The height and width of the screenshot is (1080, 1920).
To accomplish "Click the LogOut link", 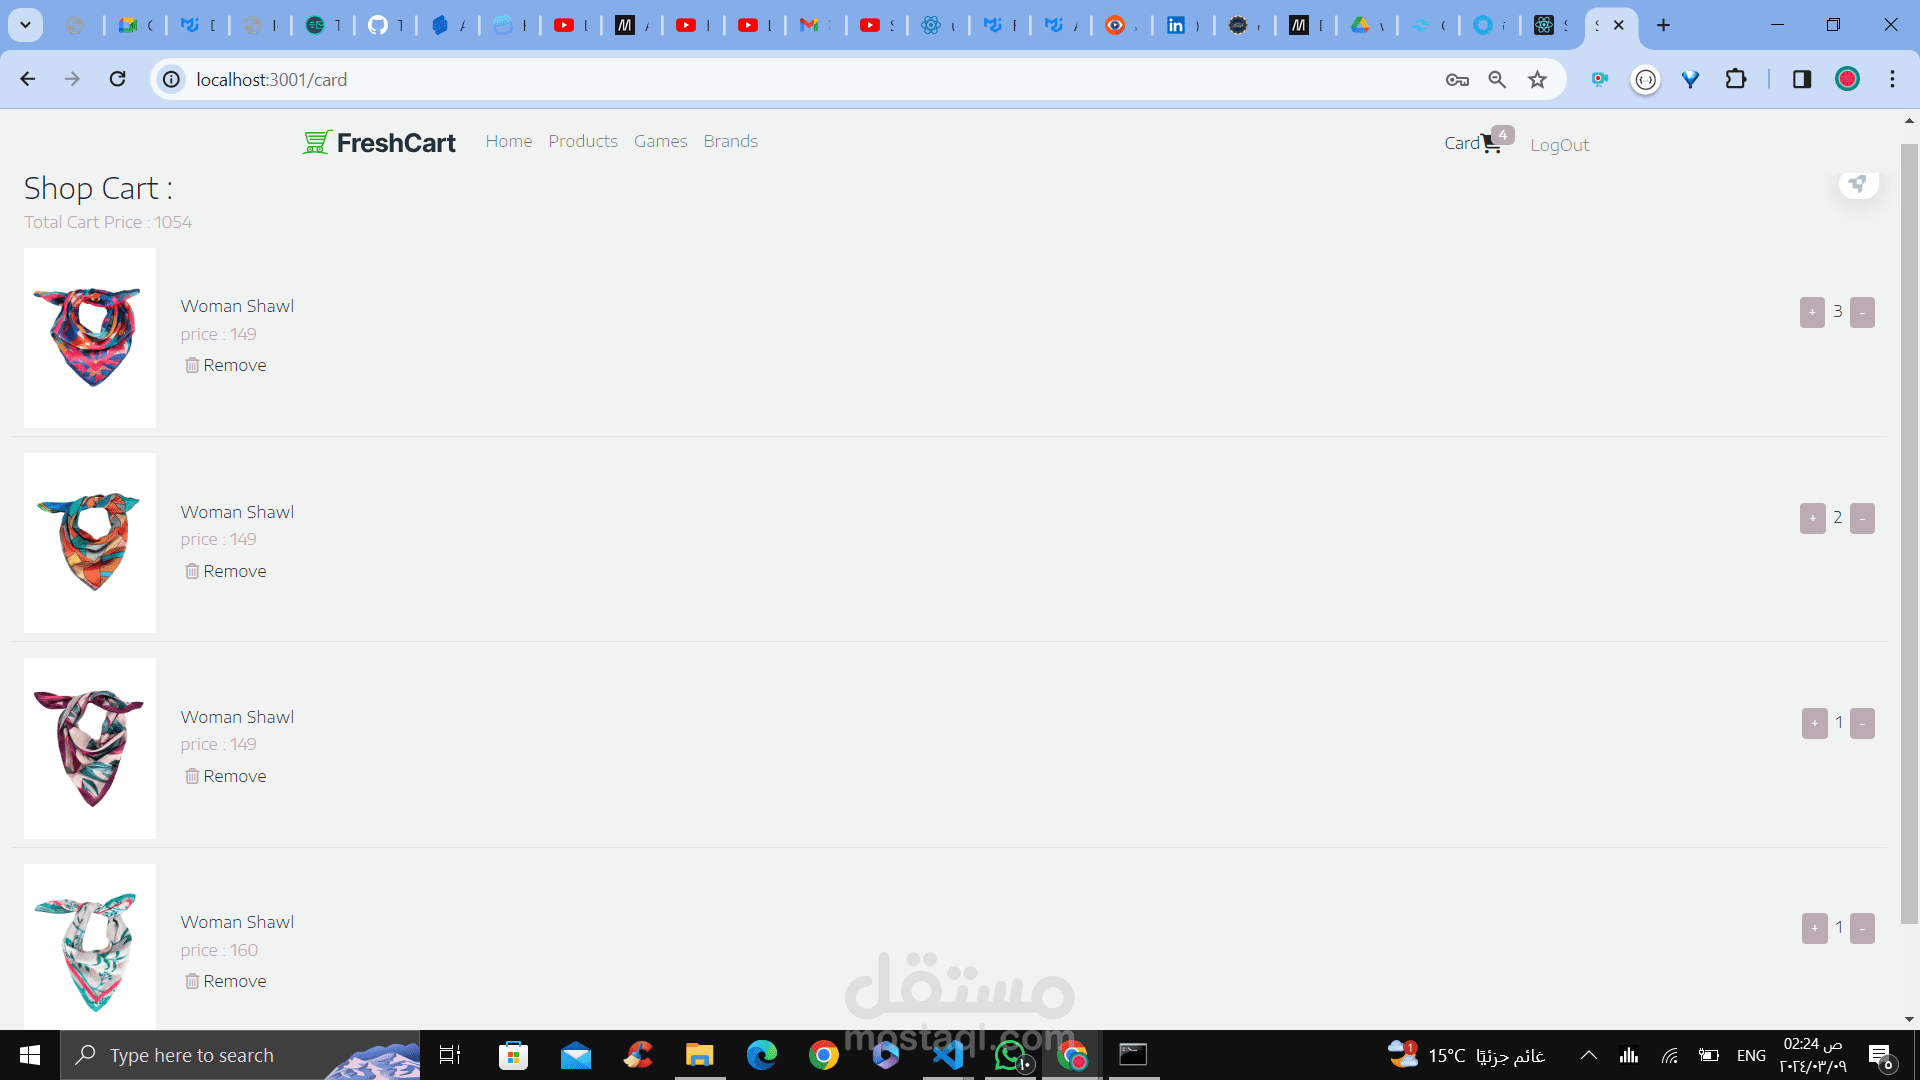I will pos(1559,145).
